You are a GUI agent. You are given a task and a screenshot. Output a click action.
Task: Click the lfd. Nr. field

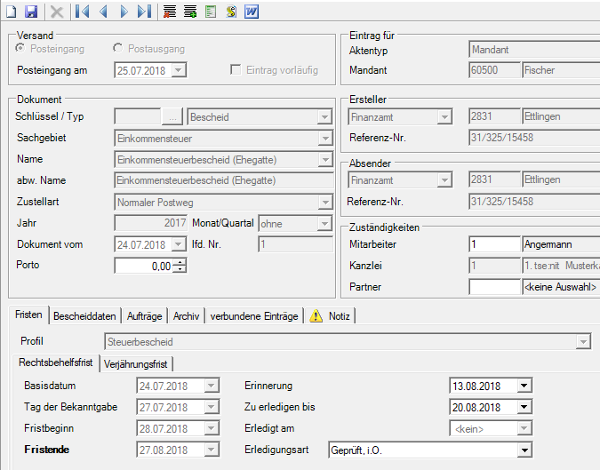coord(295,244)
